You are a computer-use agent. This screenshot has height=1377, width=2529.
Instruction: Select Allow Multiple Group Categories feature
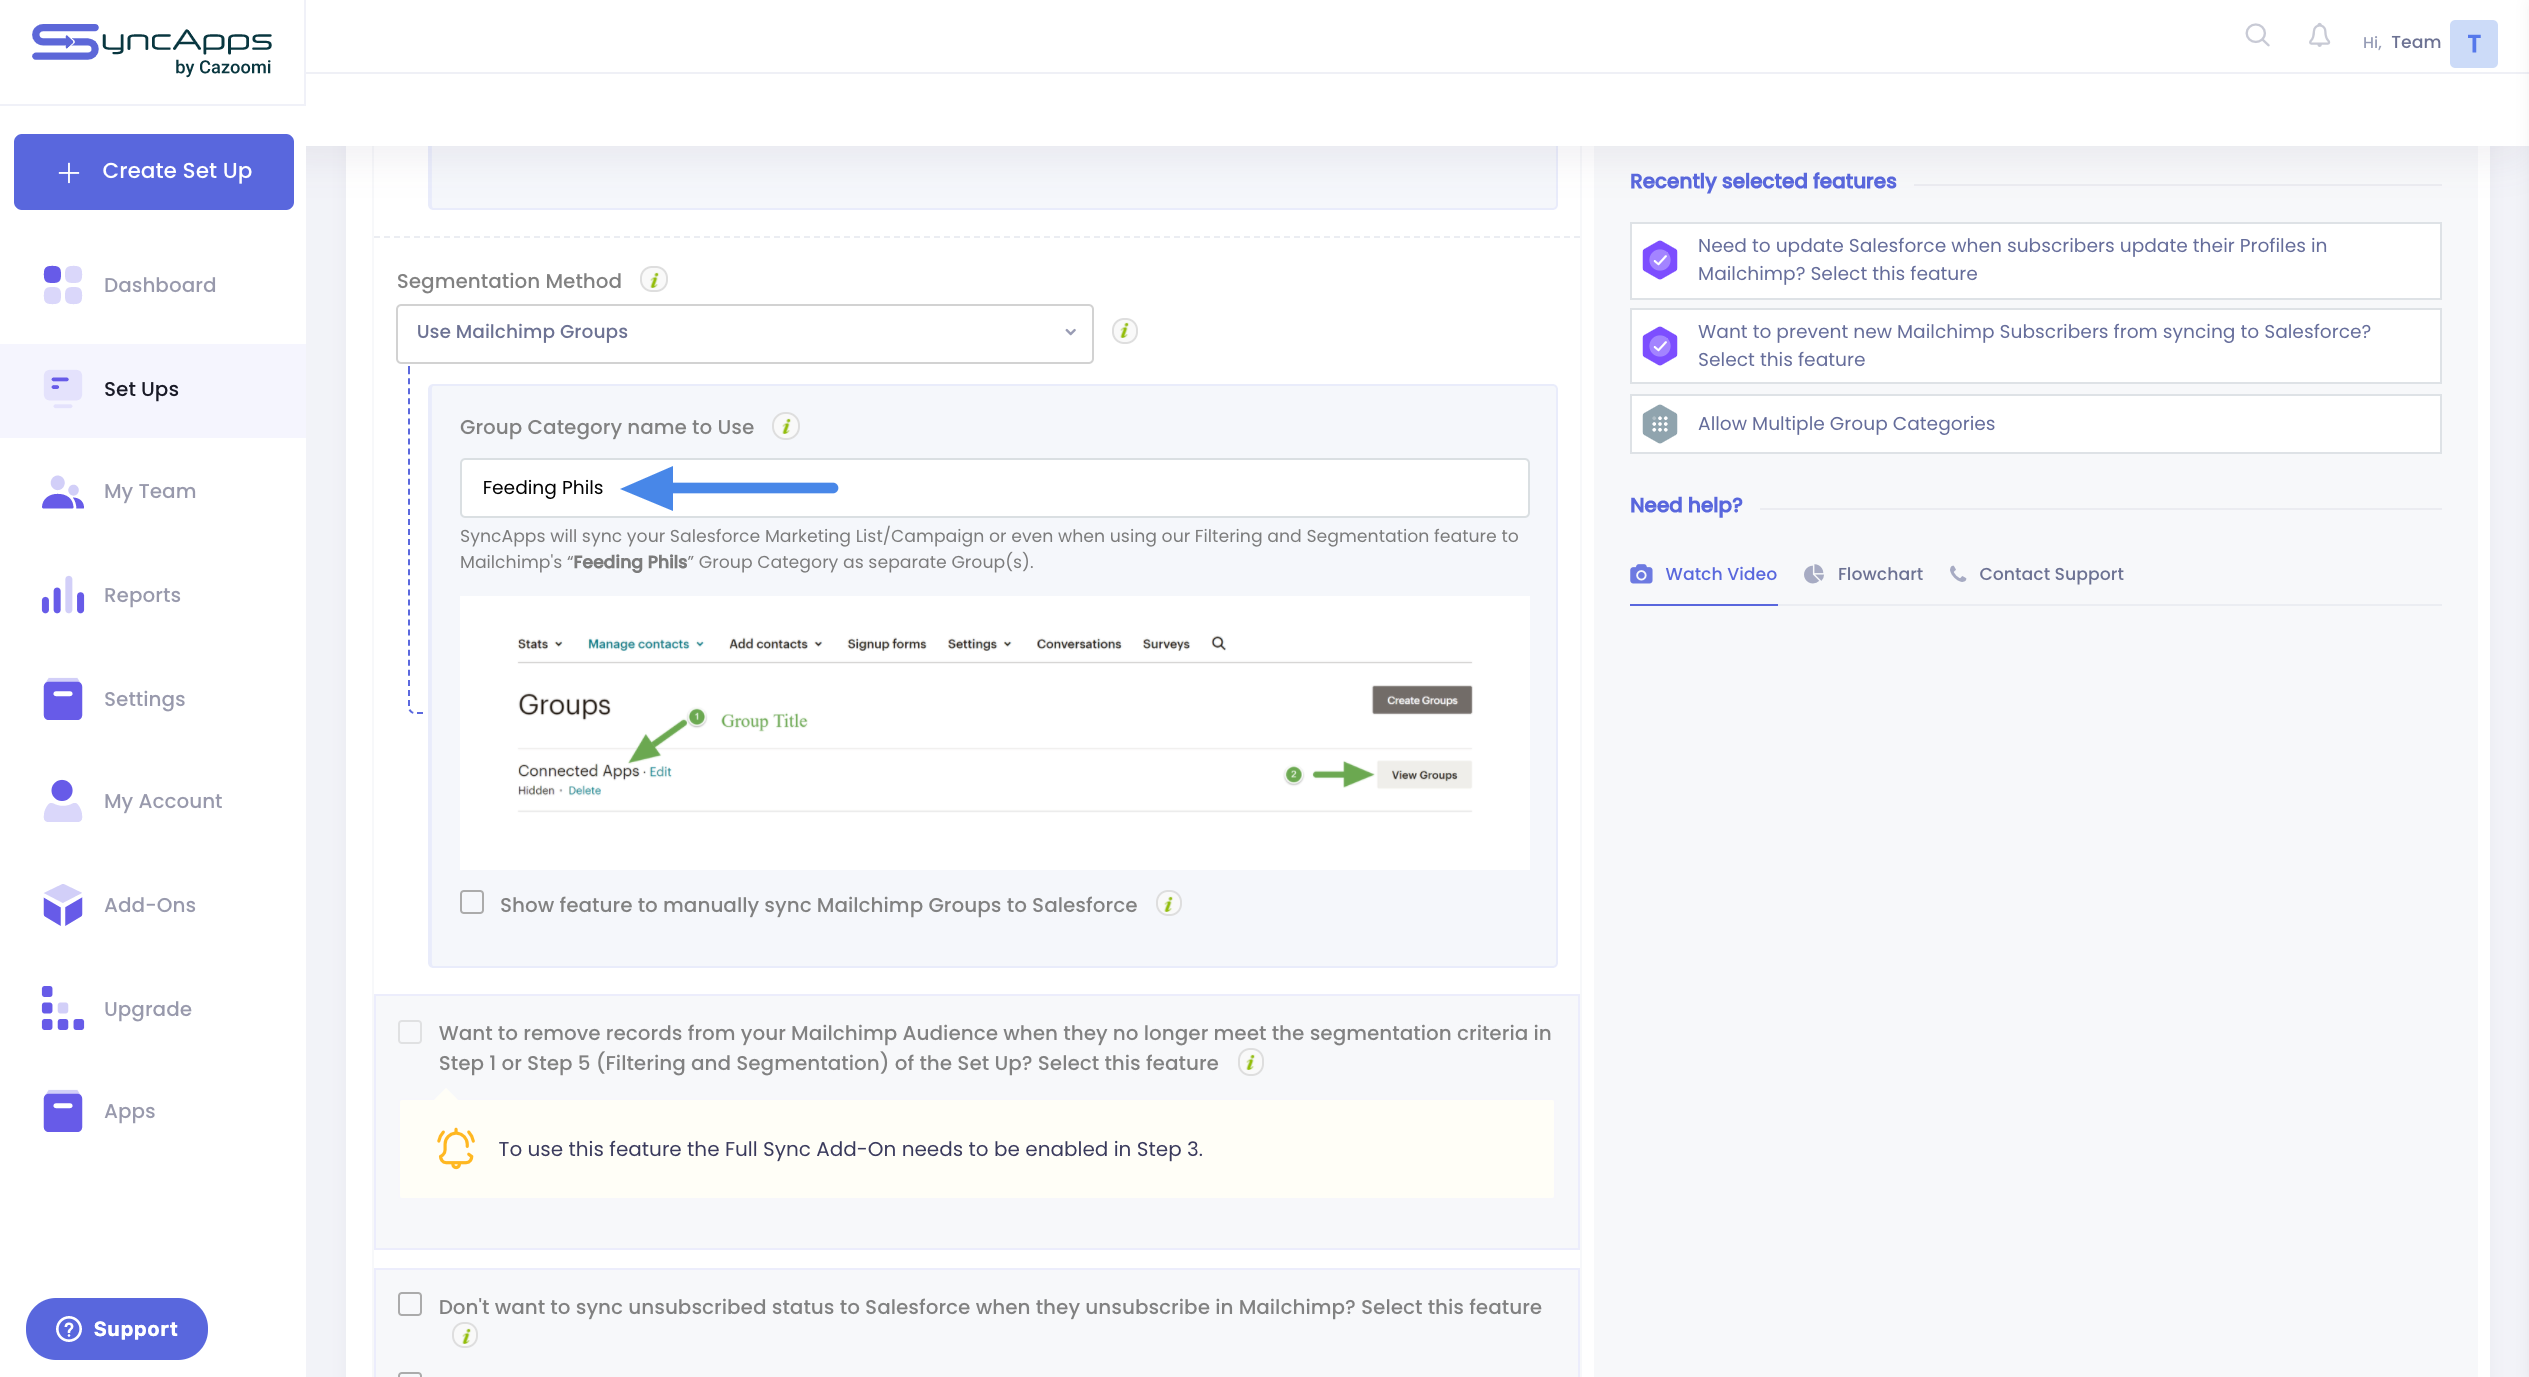point(2035,424)
